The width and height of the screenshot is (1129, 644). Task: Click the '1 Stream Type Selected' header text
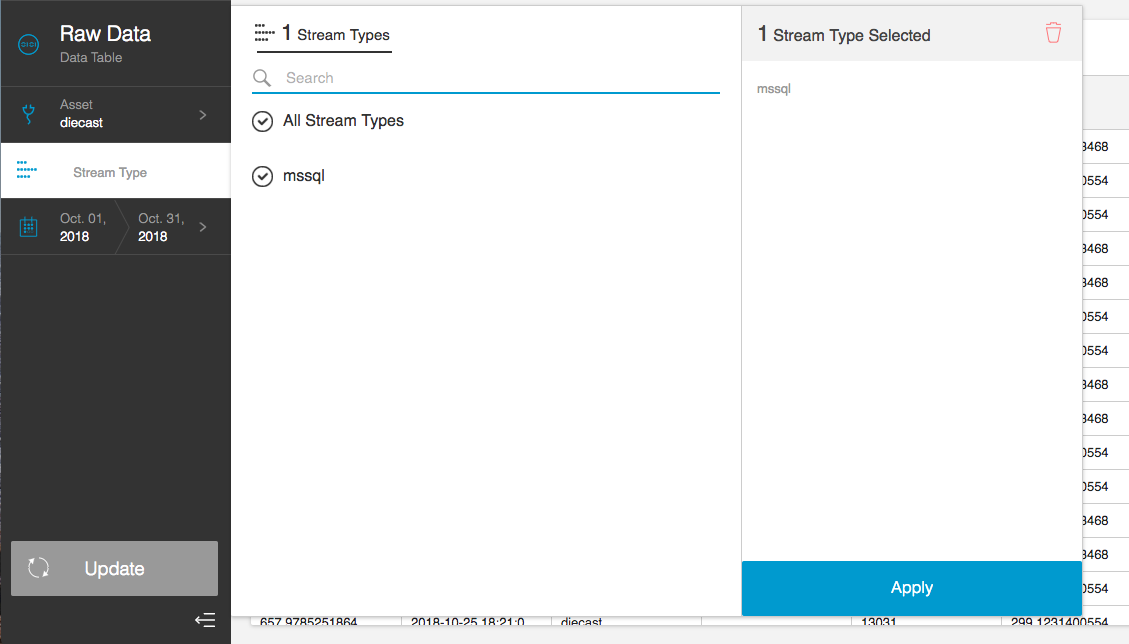[x=844, y=35]
